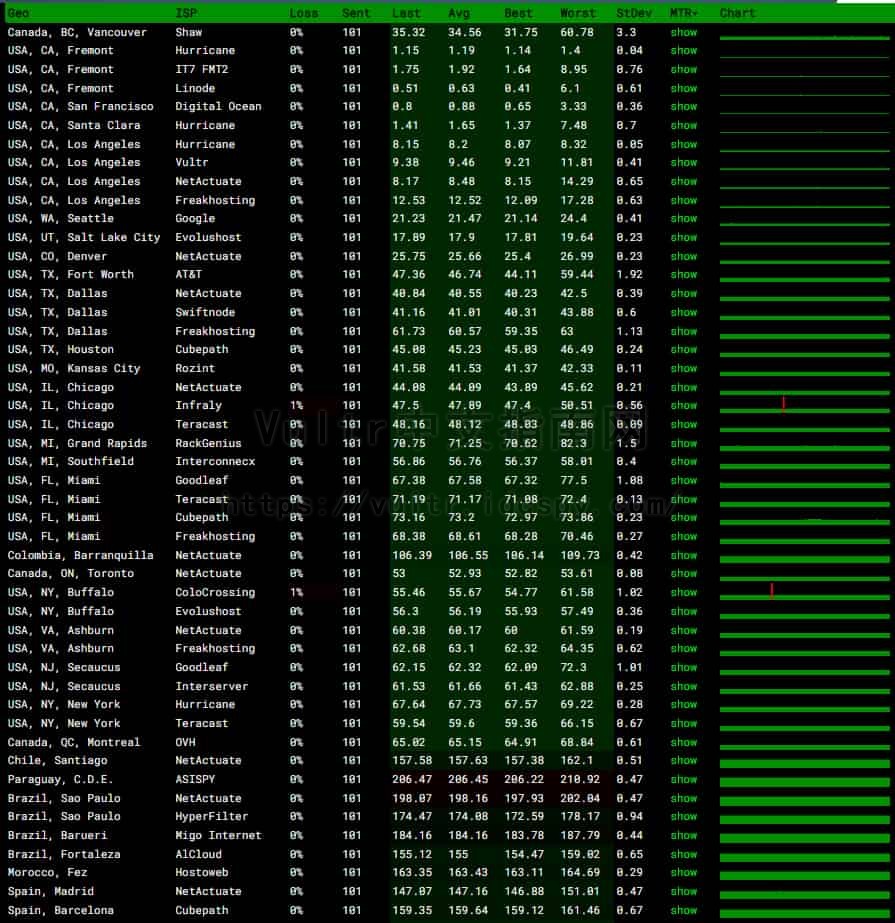The width and height of the screenshot is (895, 923).
Task: Click the Chart column header
Action: coord(737,13)
